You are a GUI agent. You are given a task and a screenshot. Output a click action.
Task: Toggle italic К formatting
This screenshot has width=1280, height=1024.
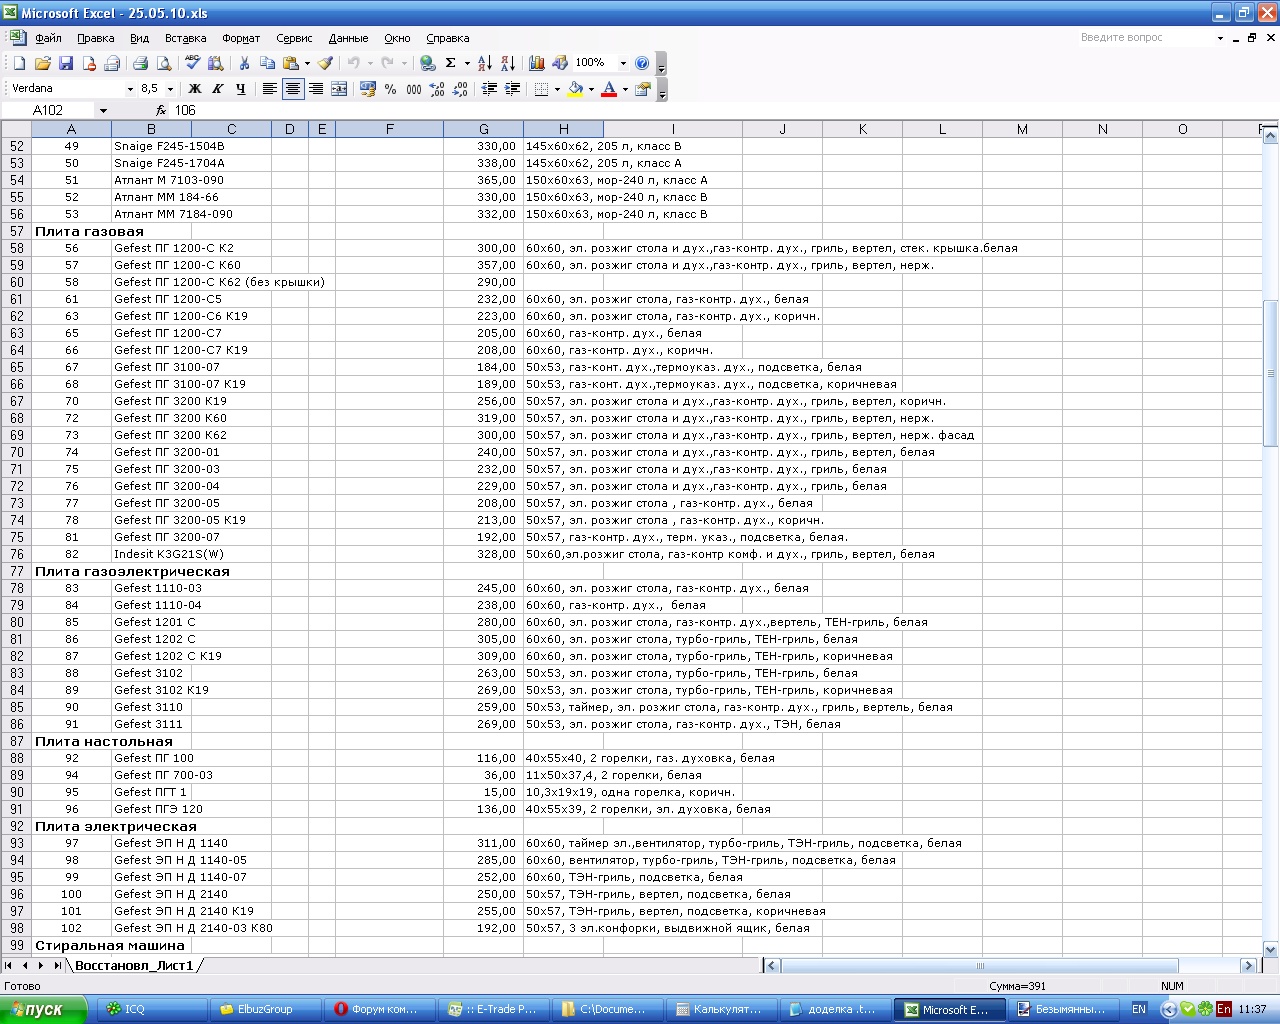tap(218, 89)
